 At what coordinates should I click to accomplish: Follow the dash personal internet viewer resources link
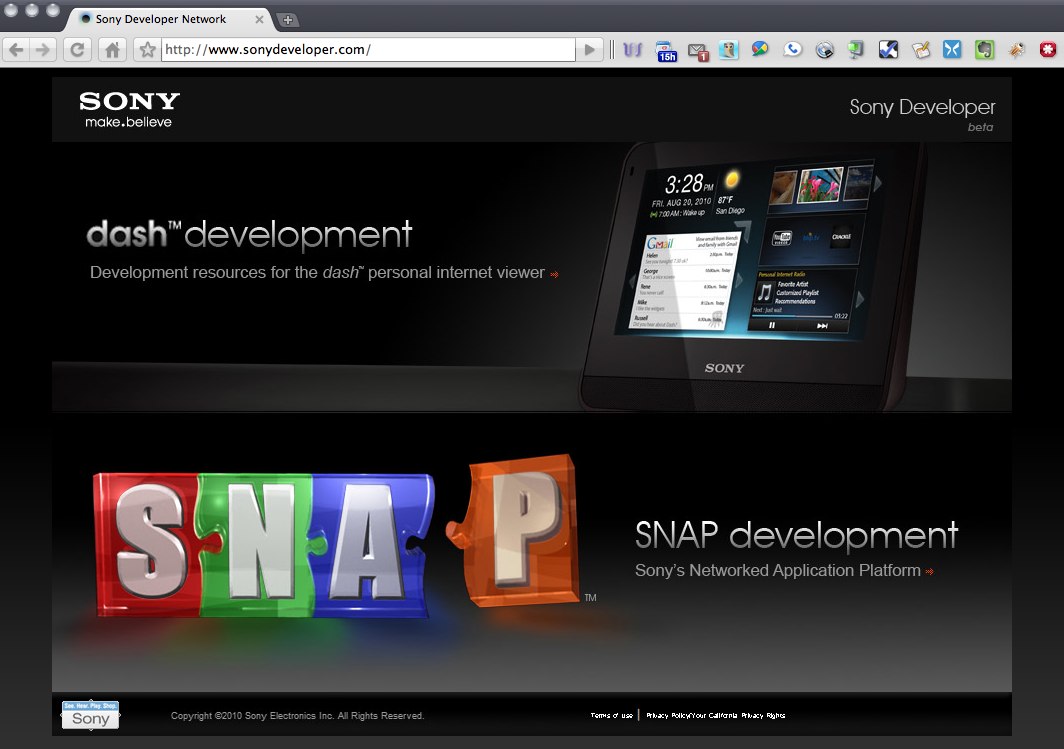324,273
